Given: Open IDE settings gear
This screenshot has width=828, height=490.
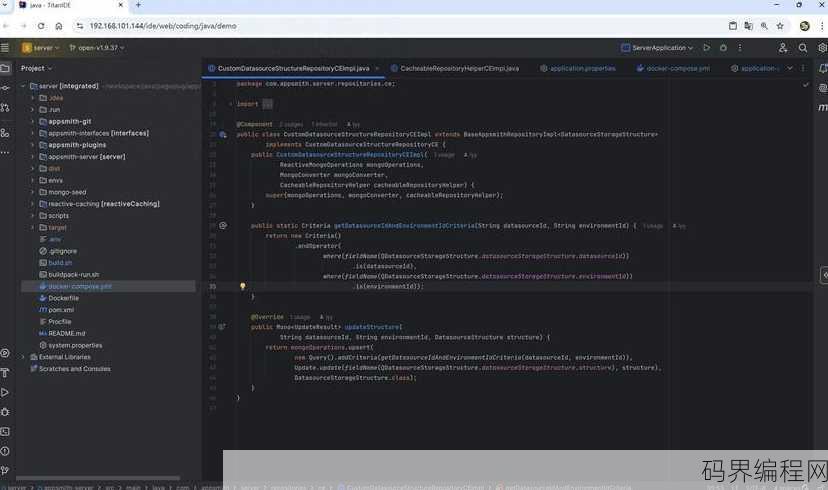Looking at the screenshot, I should pos(823,48).
